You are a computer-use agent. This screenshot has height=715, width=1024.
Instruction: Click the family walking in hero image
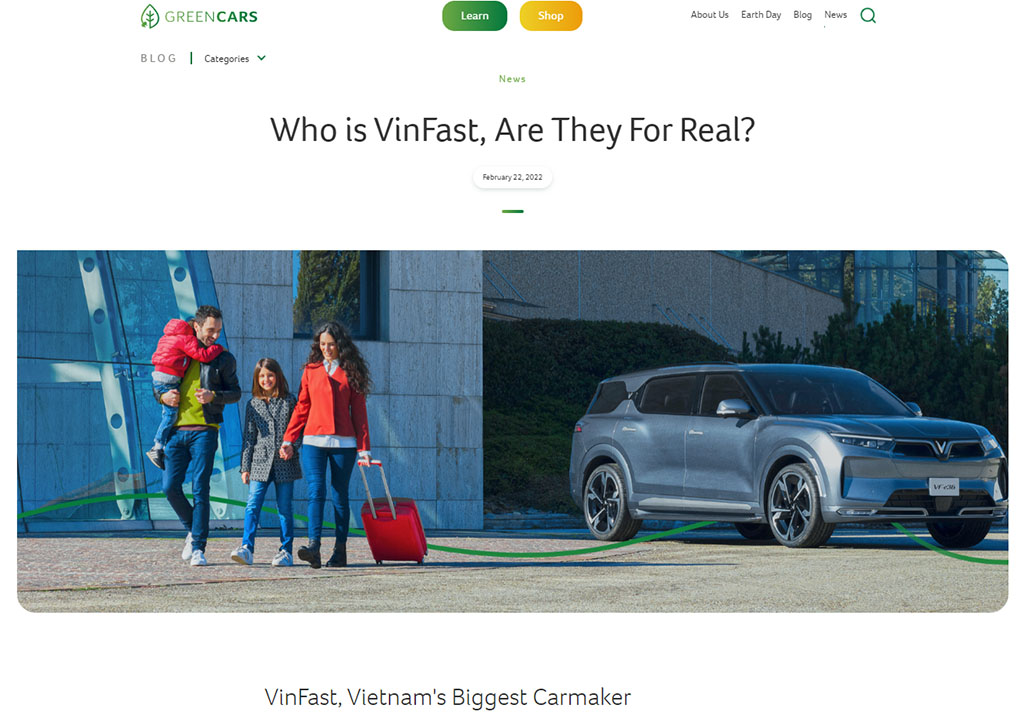coord(261,436)
